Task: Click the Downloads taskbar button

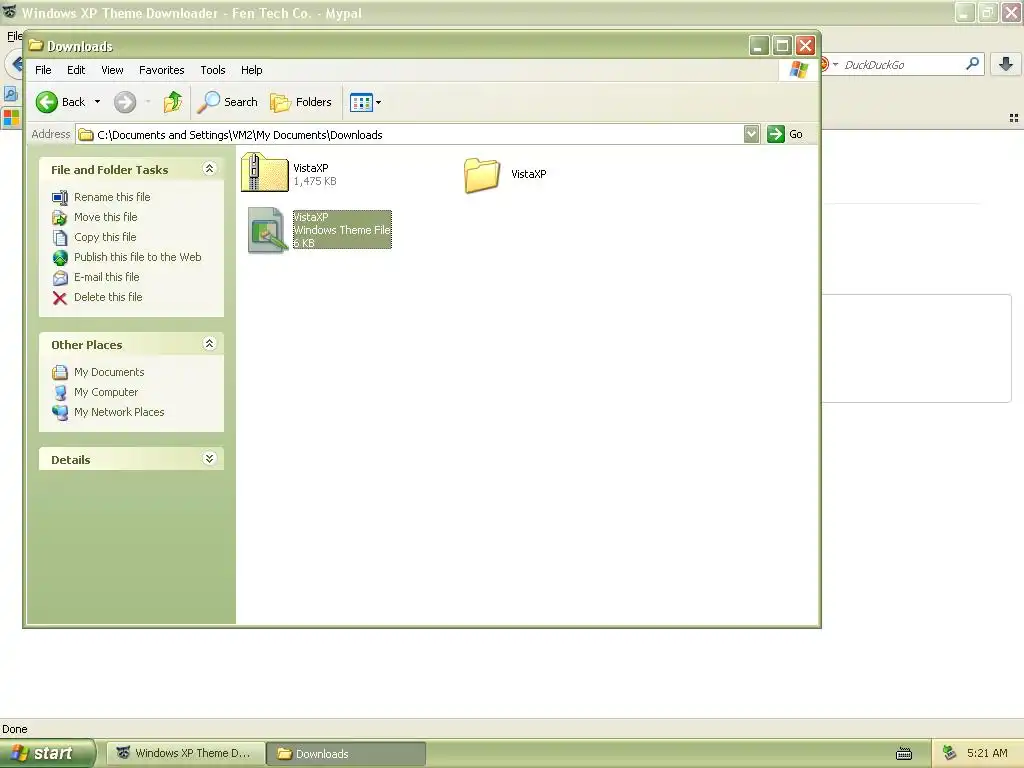Action: pos(346,753)
